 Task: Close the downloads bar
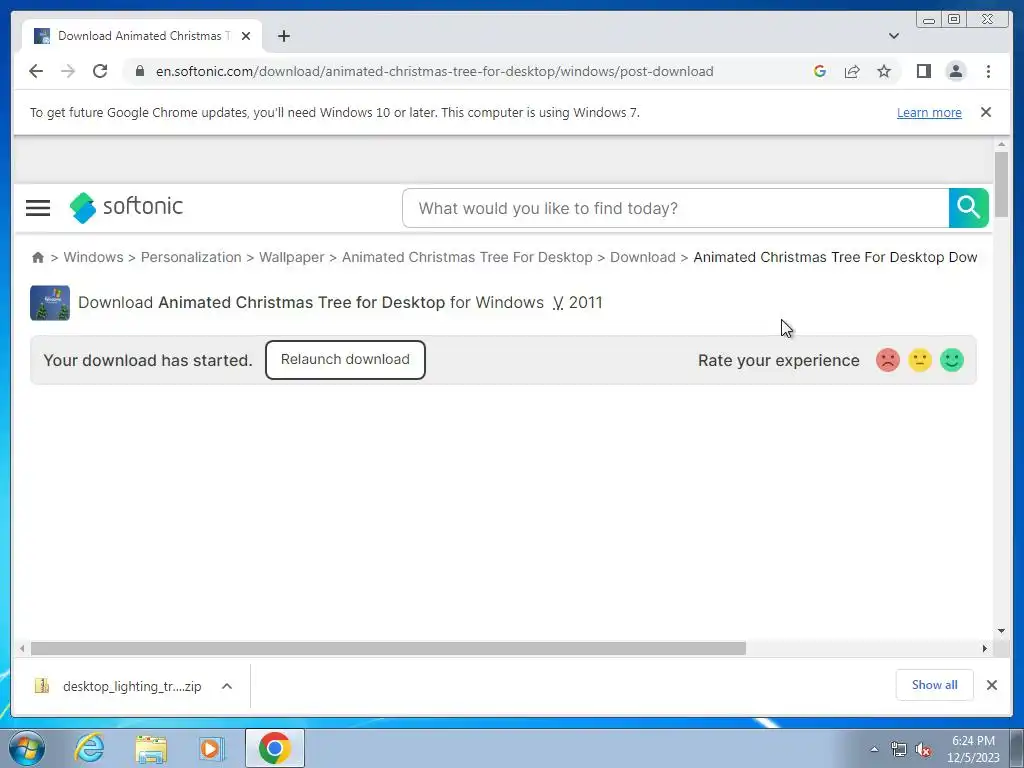pyautogui.click(x=991, y=684)
